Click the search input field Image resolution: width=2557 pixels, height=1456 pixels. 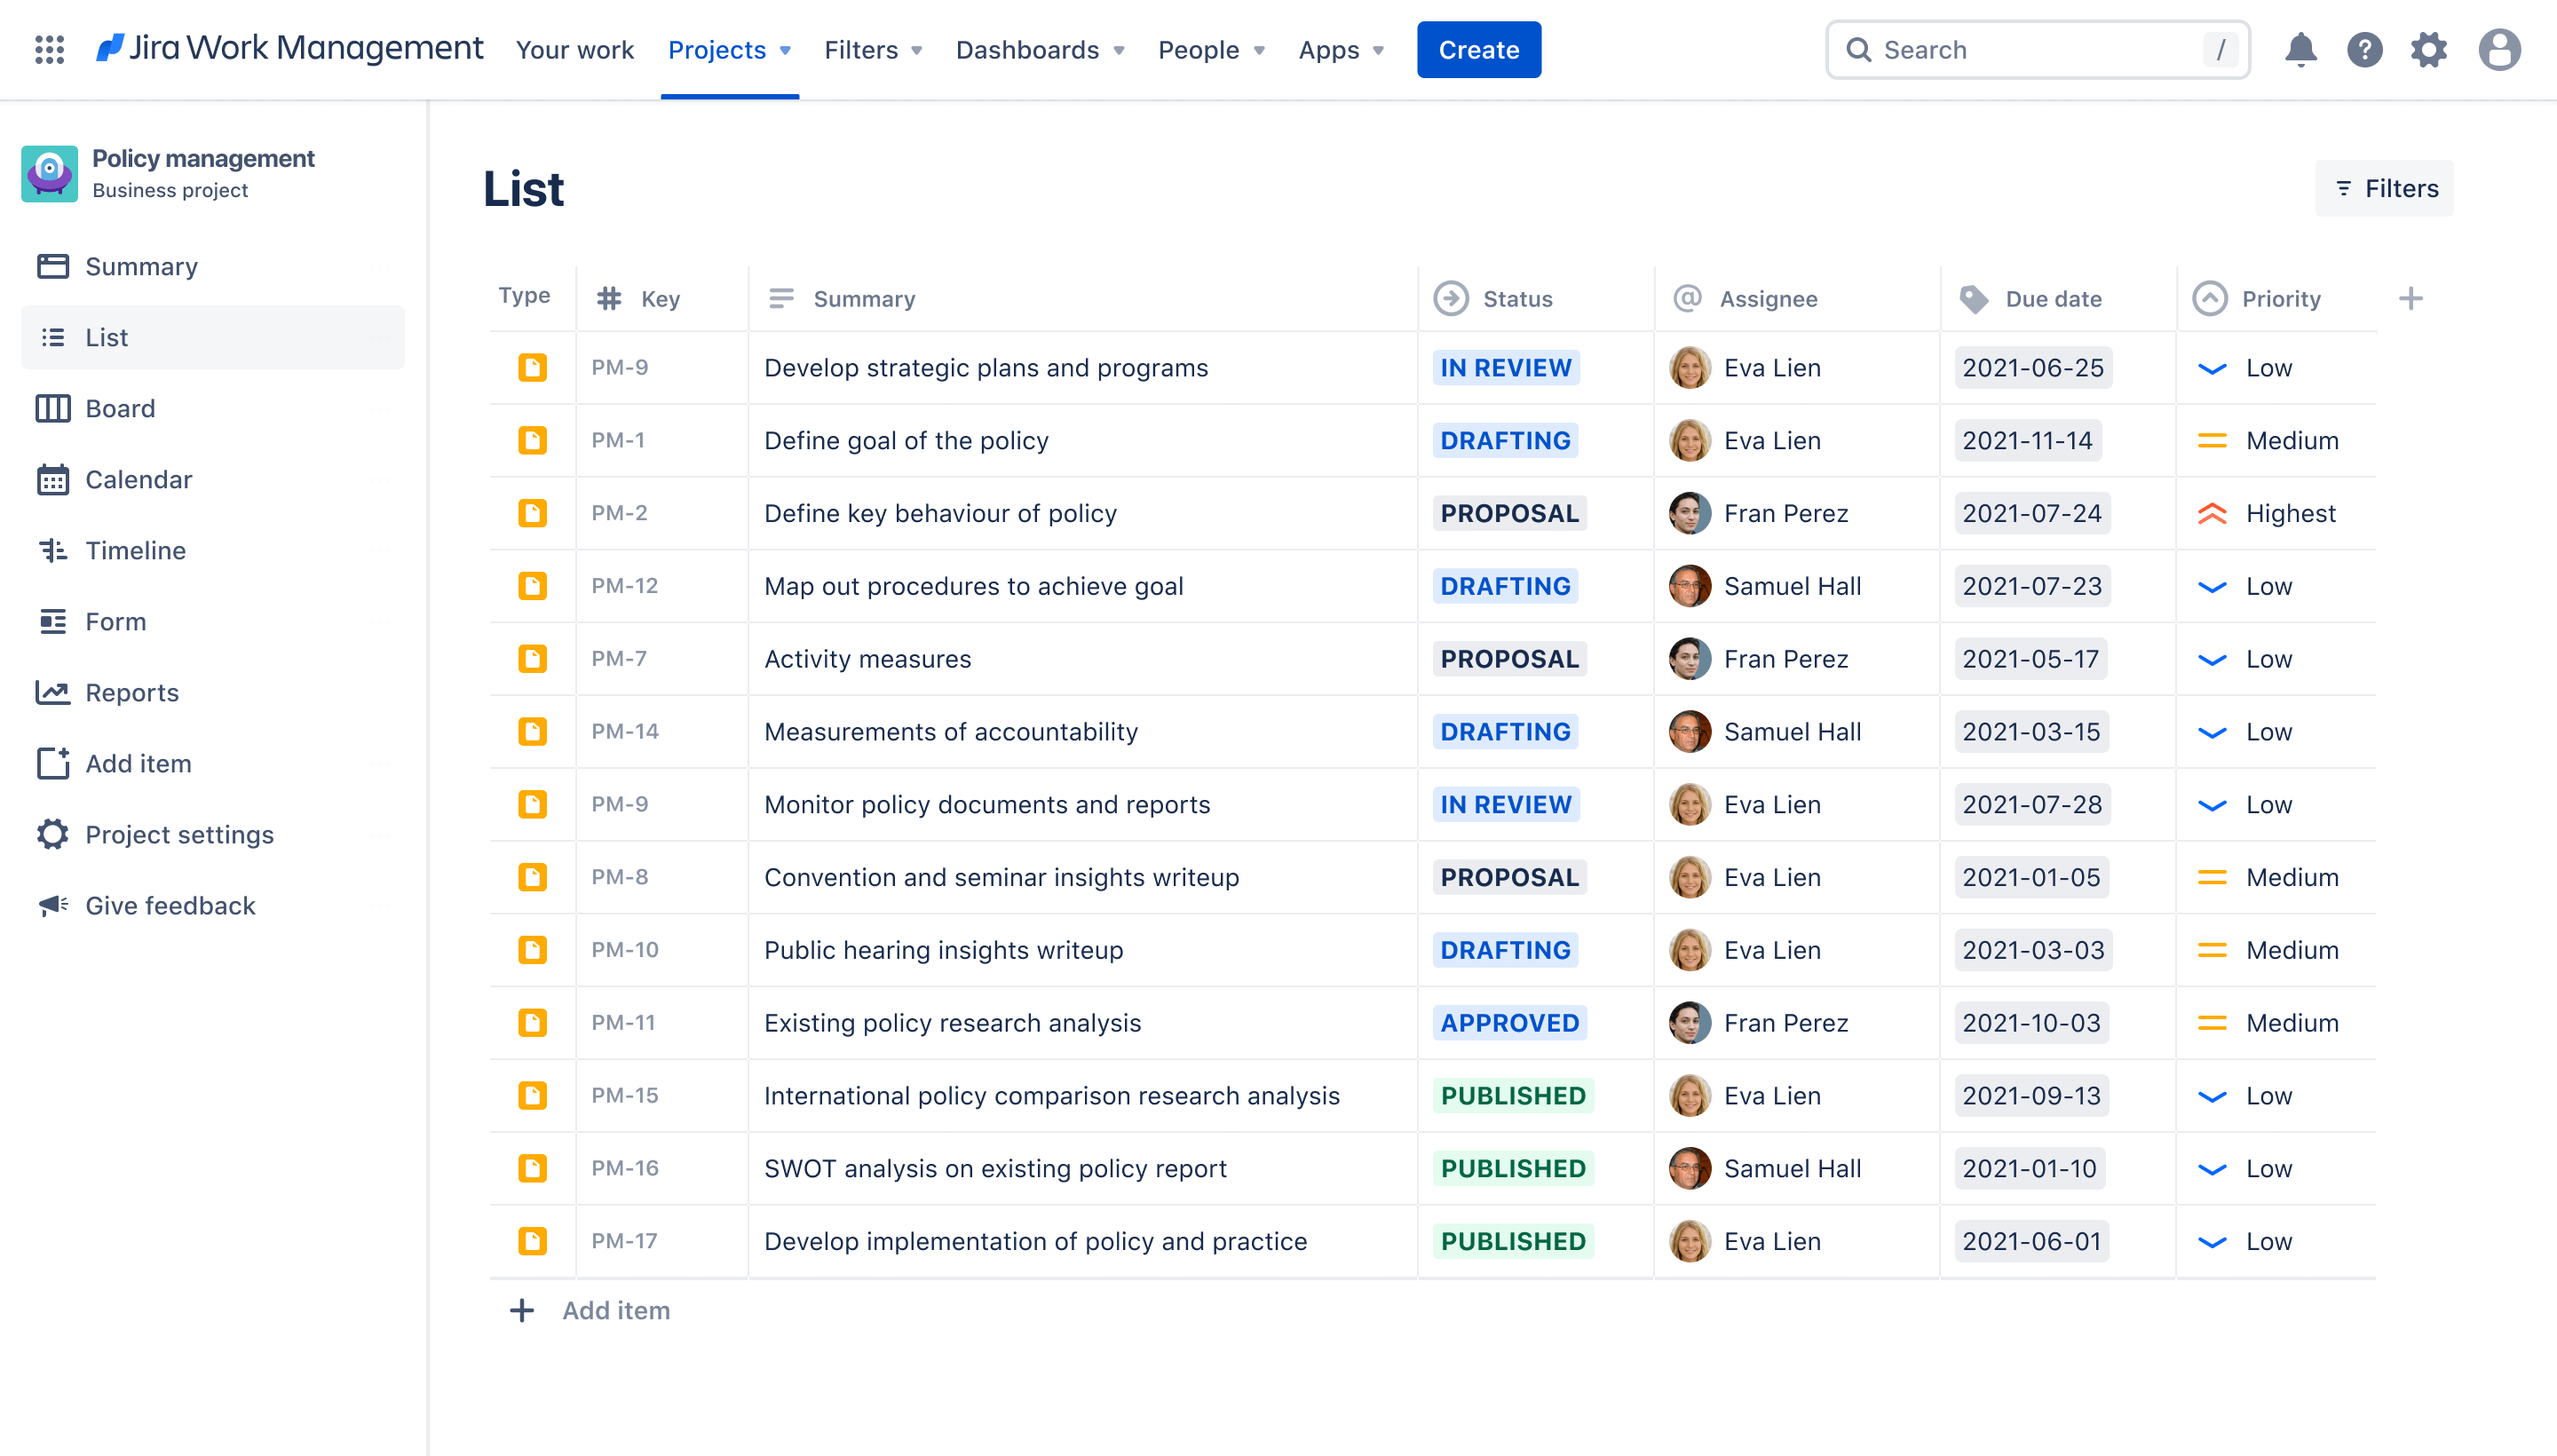[2040, 47]
